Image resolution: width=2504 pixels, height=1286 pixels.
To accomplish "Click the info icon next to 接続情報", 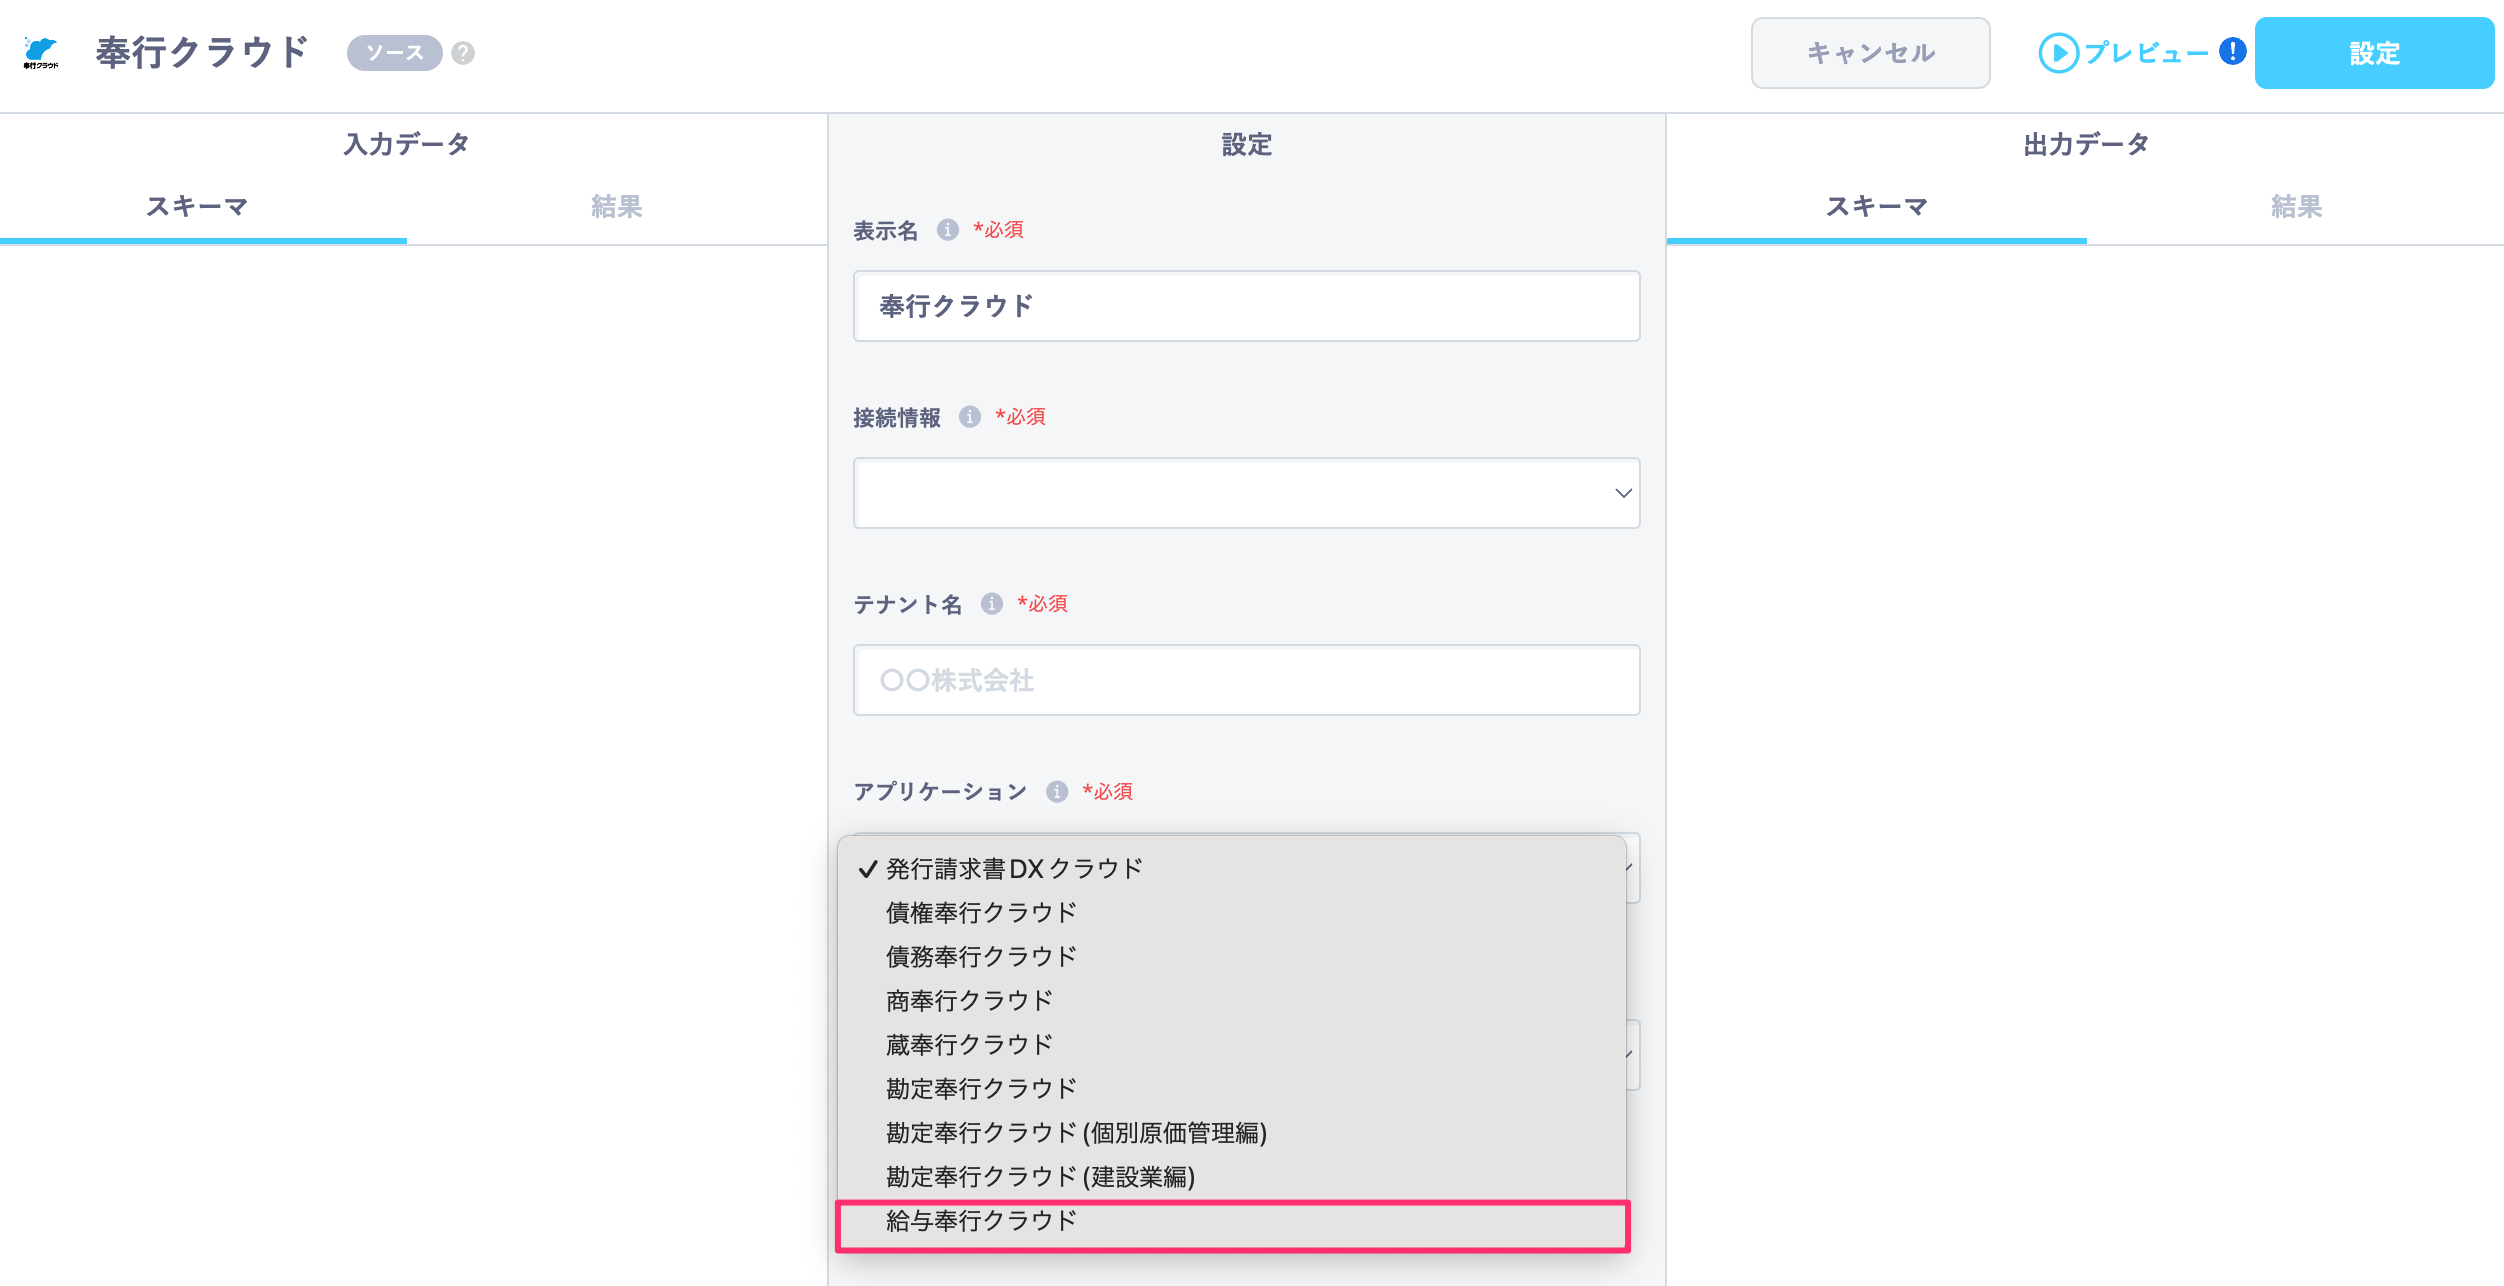I will click(970, 417).
